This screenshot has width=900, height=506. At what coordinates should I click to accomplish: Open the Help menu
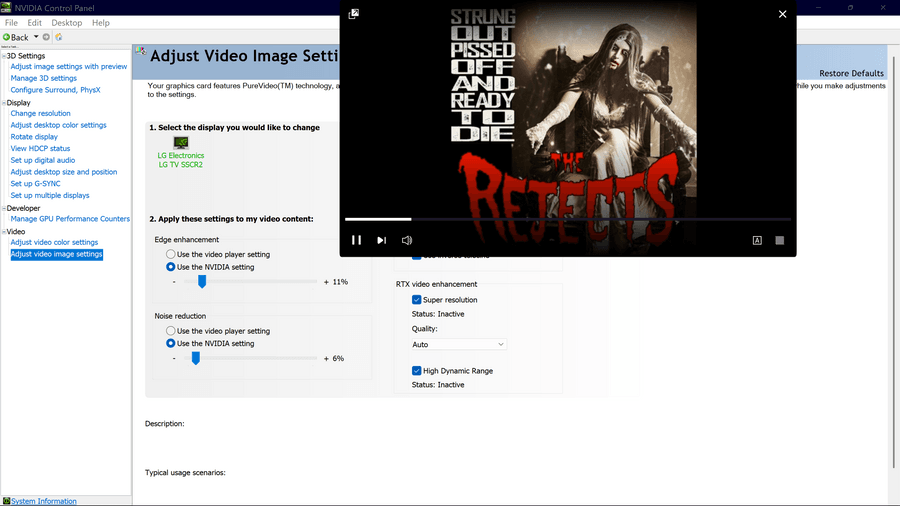[x=100, y=23]
